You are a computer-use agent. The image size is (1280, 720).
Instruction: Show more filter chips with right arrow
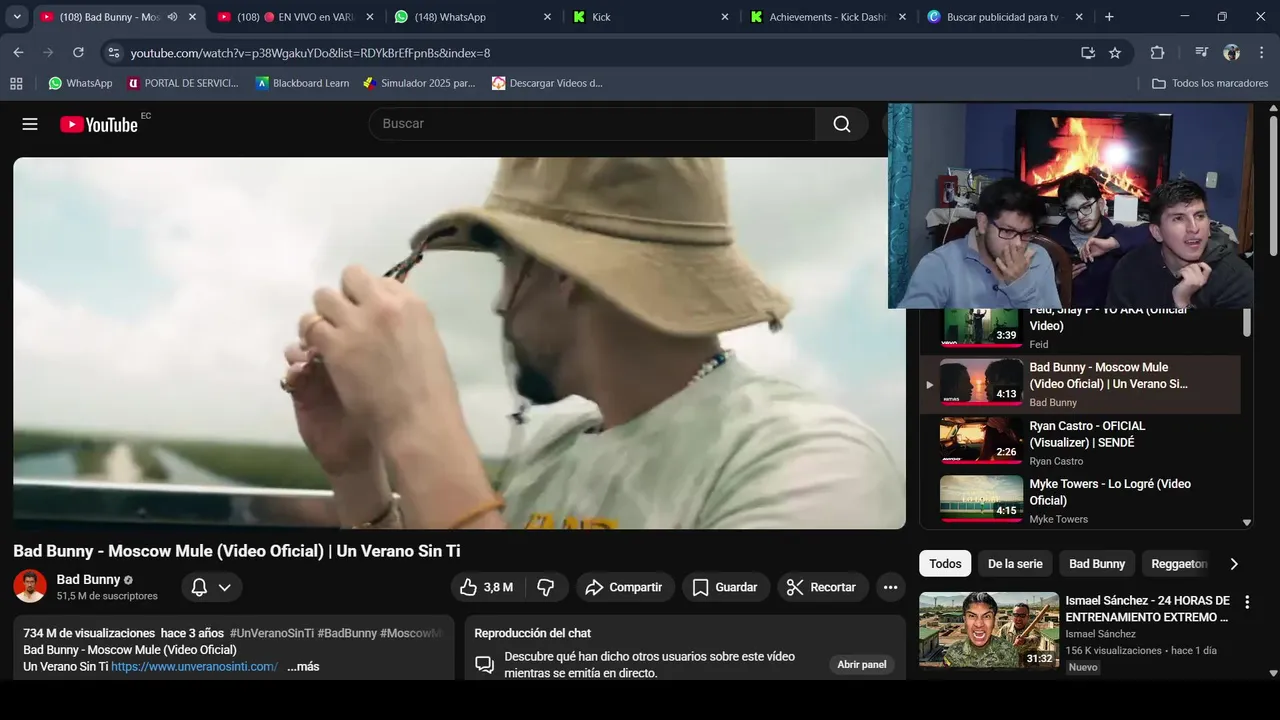tap(1234, 564)
